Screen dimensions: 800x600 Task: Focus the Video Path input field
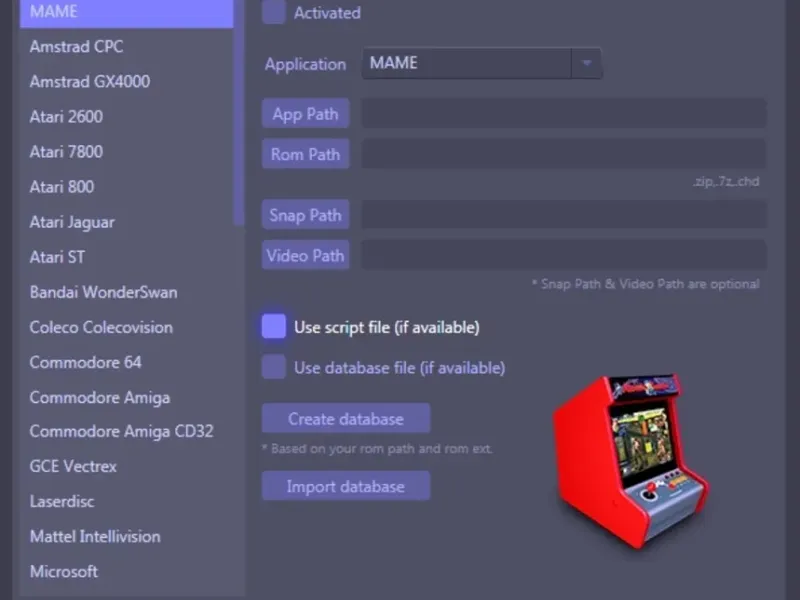564,255
